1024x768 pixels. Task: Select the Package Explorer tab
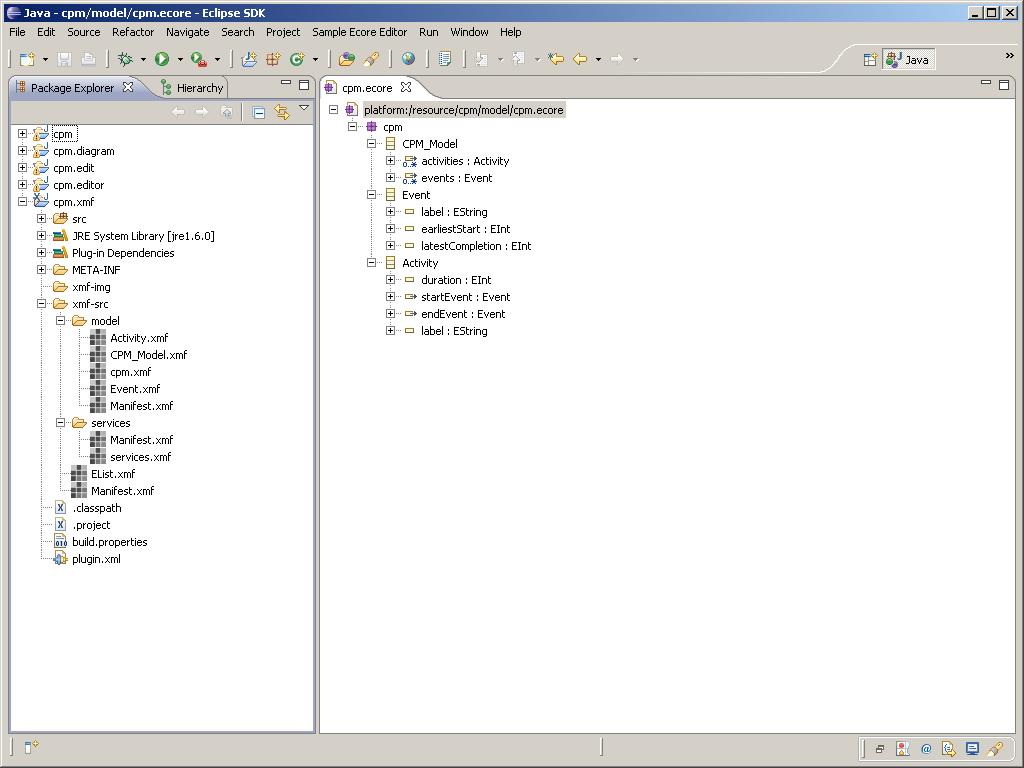point(72,88)
